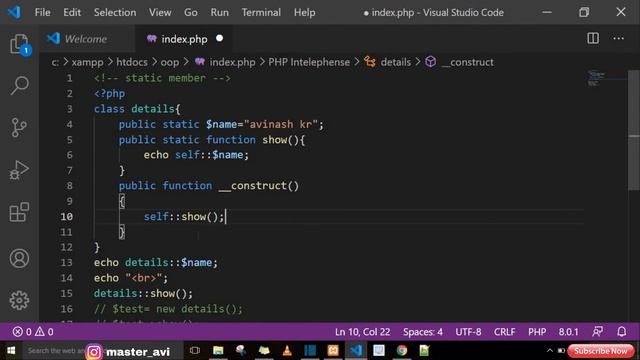The height and width of the screenshot is (360, 640).
Task: Open the Search view icon
Action: (19, 85)
